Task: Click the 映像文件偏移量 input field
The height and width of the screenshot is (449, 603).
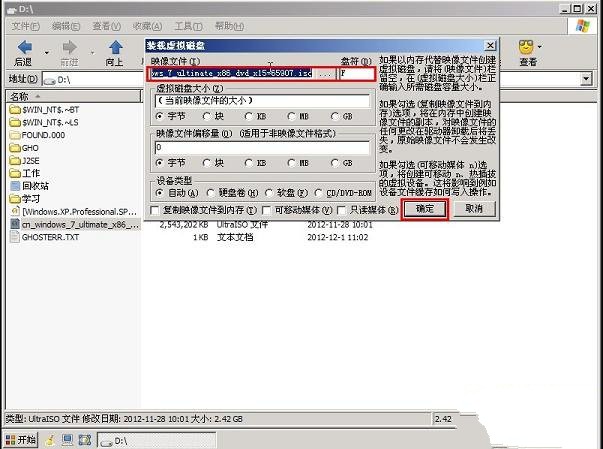Action: pos(260,147)
